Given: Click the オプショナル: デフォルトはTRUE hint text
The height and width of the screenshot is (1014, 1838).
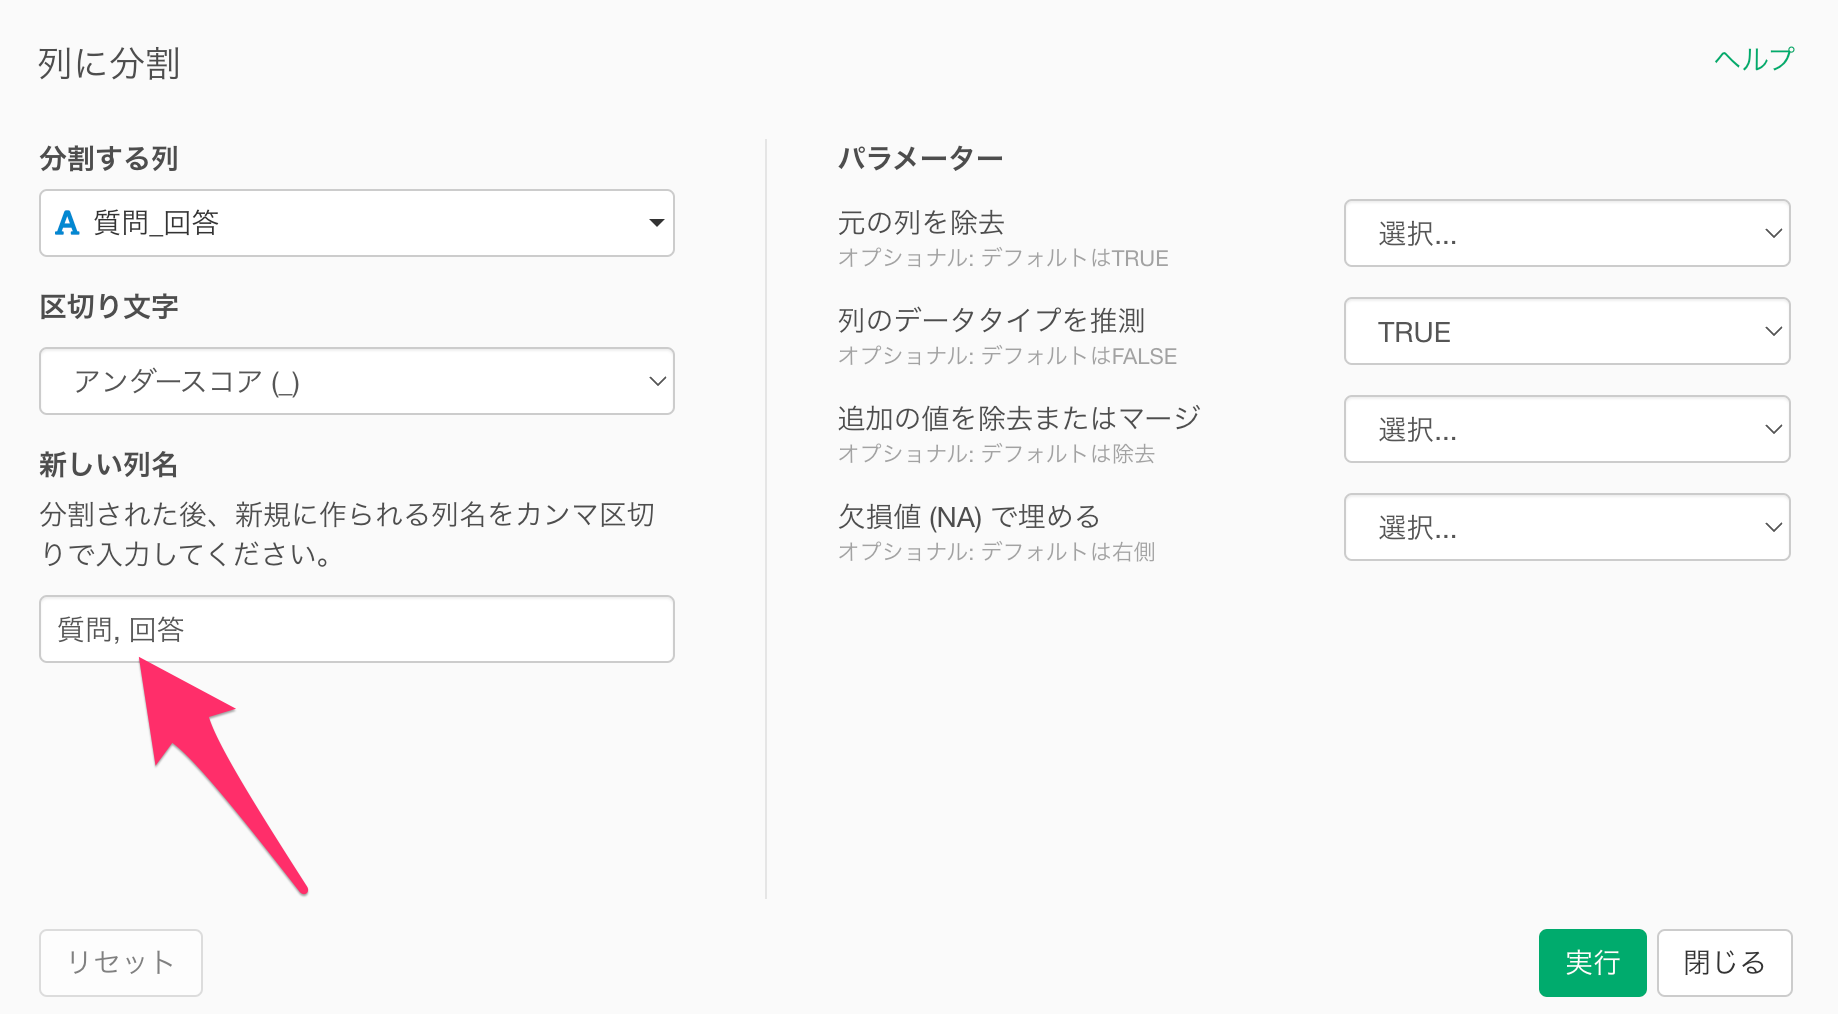Looking at the screenshot, I should tap(1003, 258).
